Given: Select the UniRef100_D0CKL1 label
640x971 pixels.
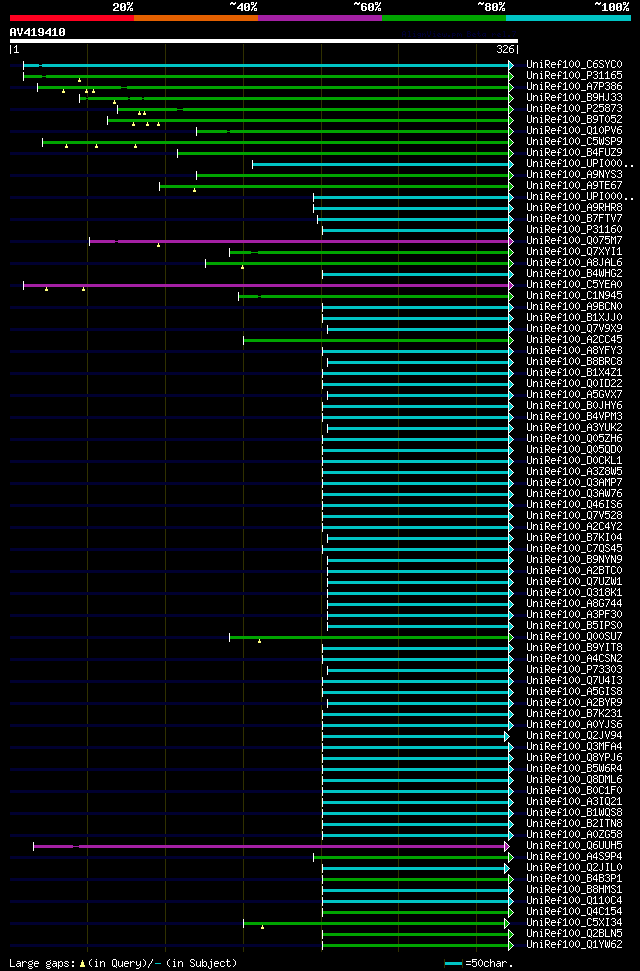Looking at the screenshot, I should [574, 461].
